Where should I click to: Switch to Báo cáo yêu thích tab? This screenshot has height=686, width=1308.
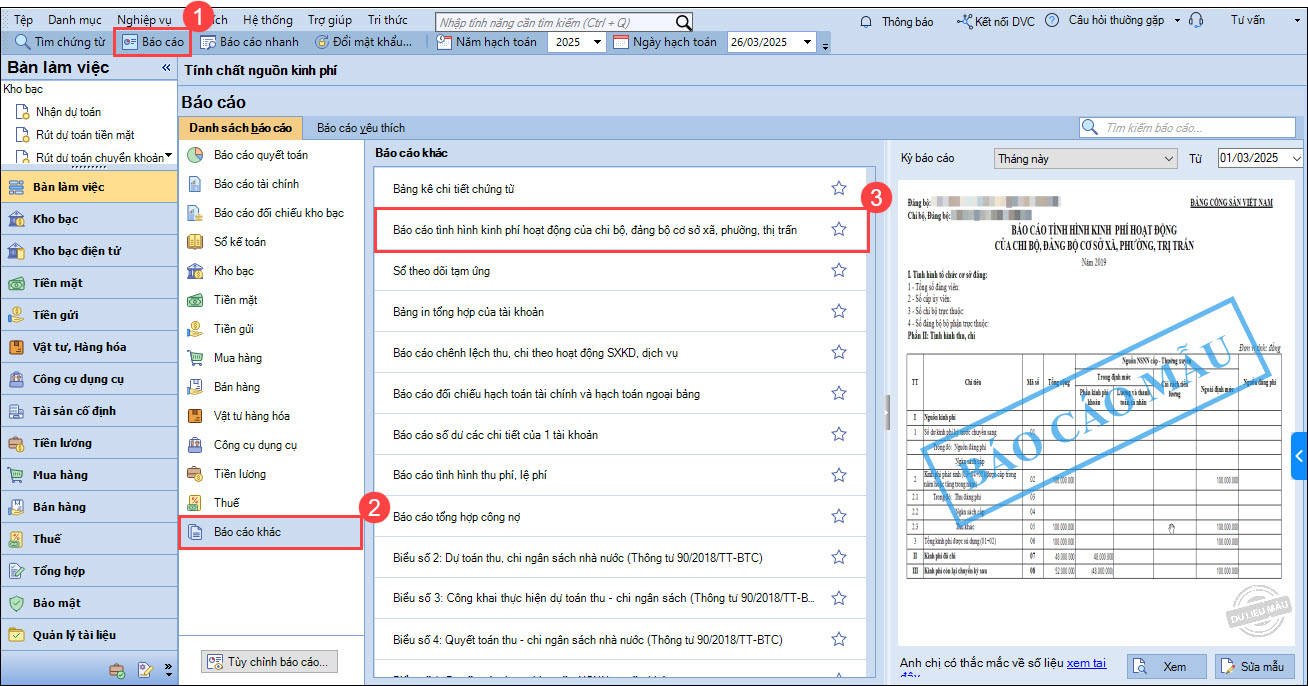360,128
